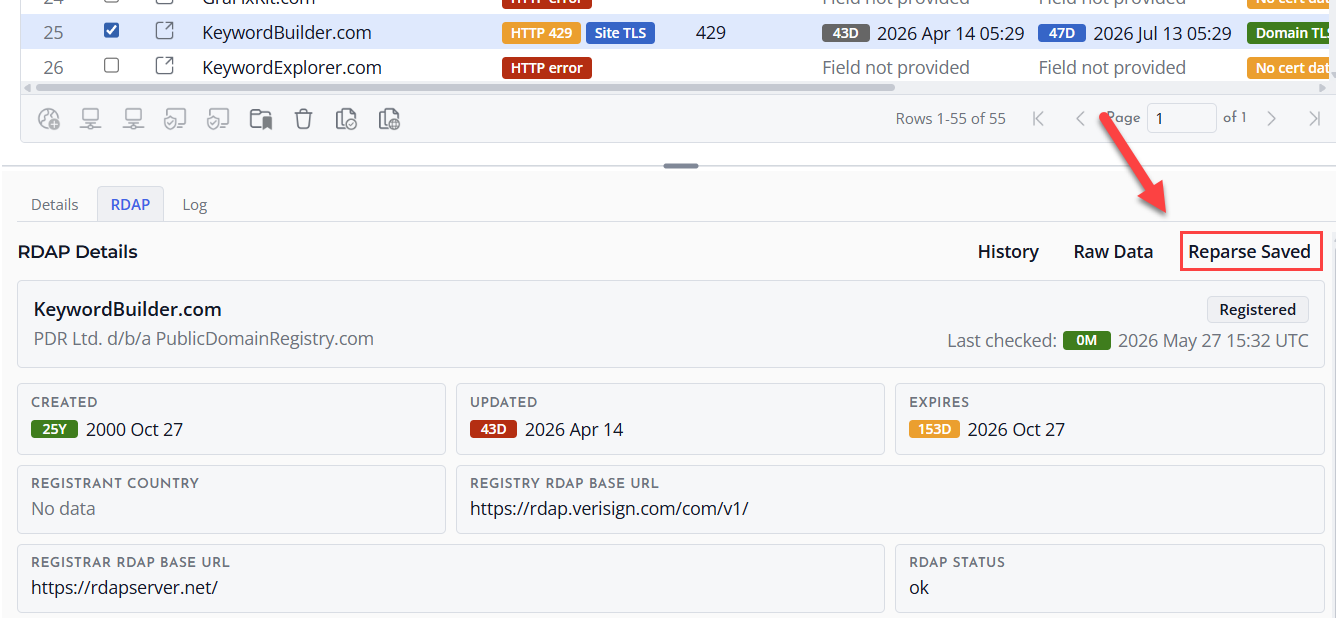Image resolution: width=1336 pixels, height=618 pixels.
Task: Click the 47D badge in row 25
Action: [x=1062, y=33]
